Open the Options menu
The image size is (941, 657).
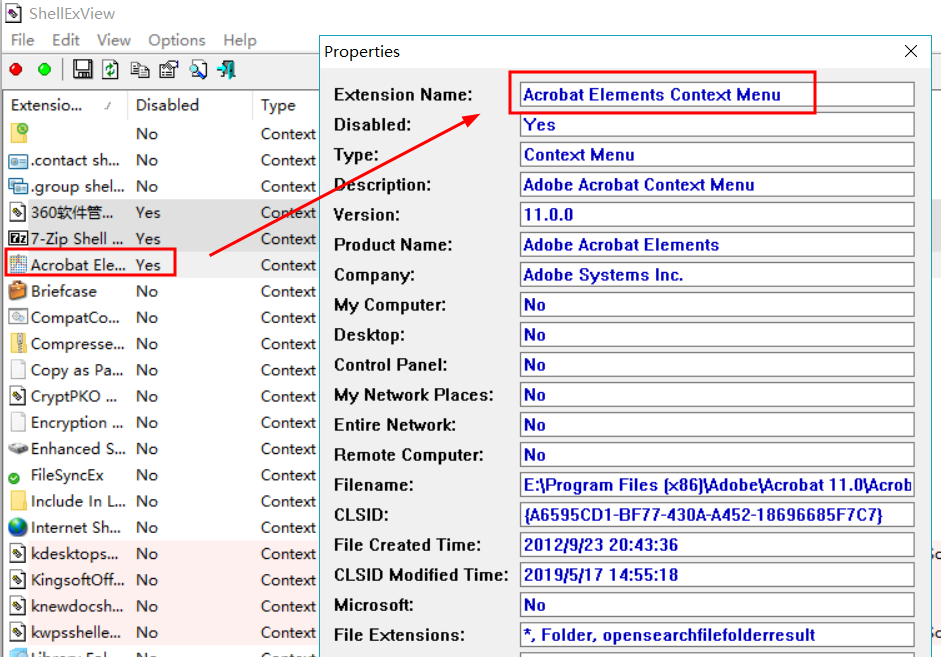176,40
